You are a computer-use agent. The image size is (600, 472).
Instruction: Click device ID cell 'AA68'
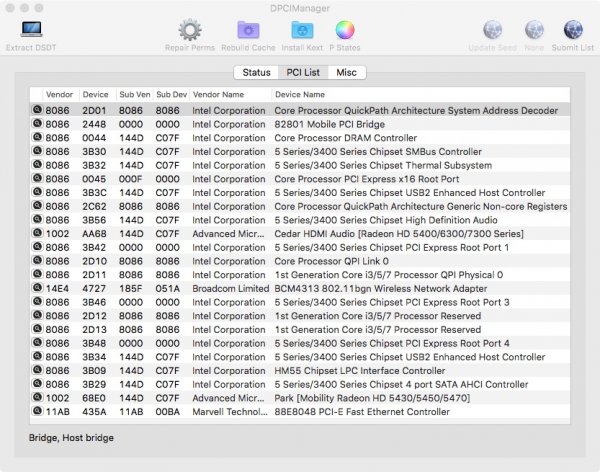click(x=94, y=234)
